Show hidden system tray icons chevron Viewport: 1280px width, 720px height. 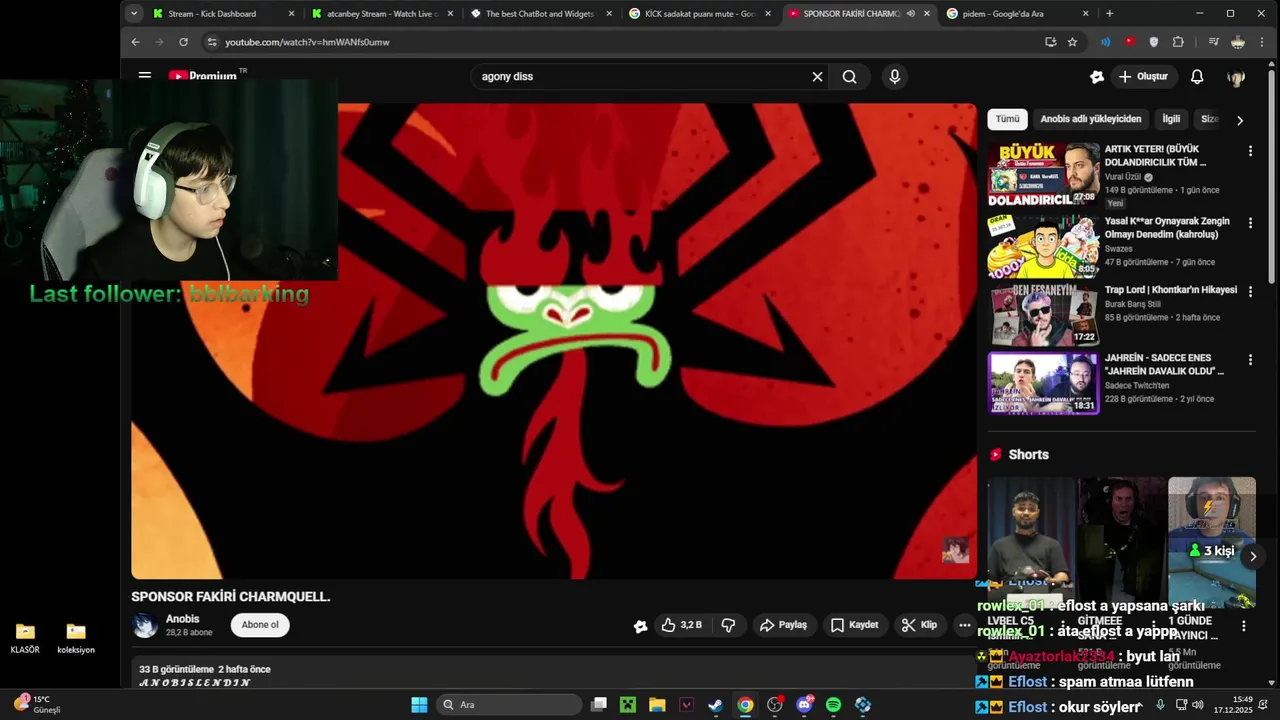point(1140,705)
